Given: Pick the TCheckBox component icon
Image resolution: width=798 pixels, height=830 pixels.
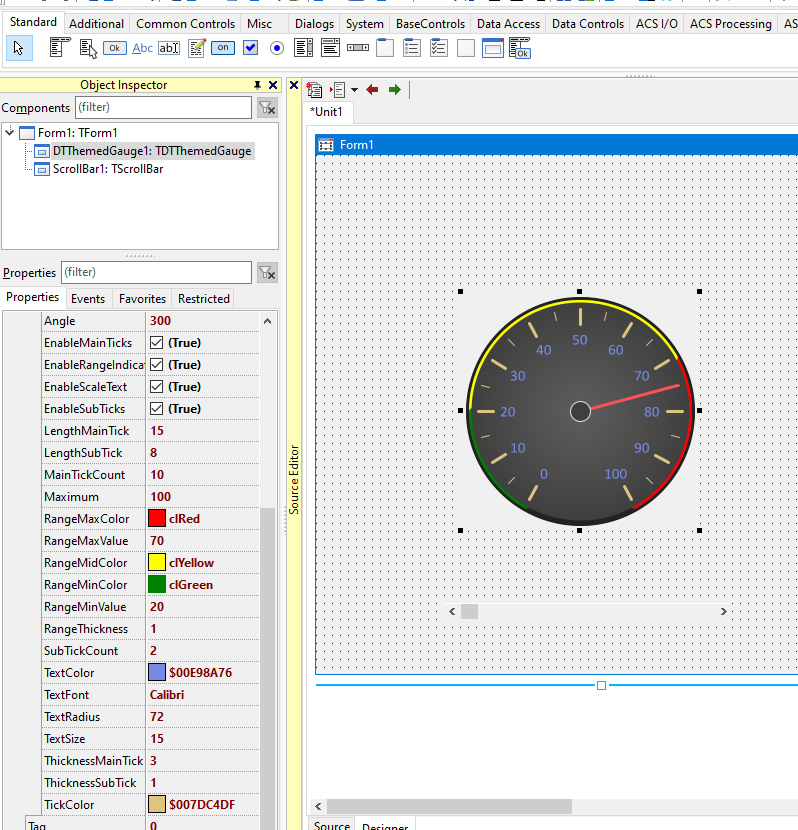Looking at the screenshot, I should click(x=250, y=48).
